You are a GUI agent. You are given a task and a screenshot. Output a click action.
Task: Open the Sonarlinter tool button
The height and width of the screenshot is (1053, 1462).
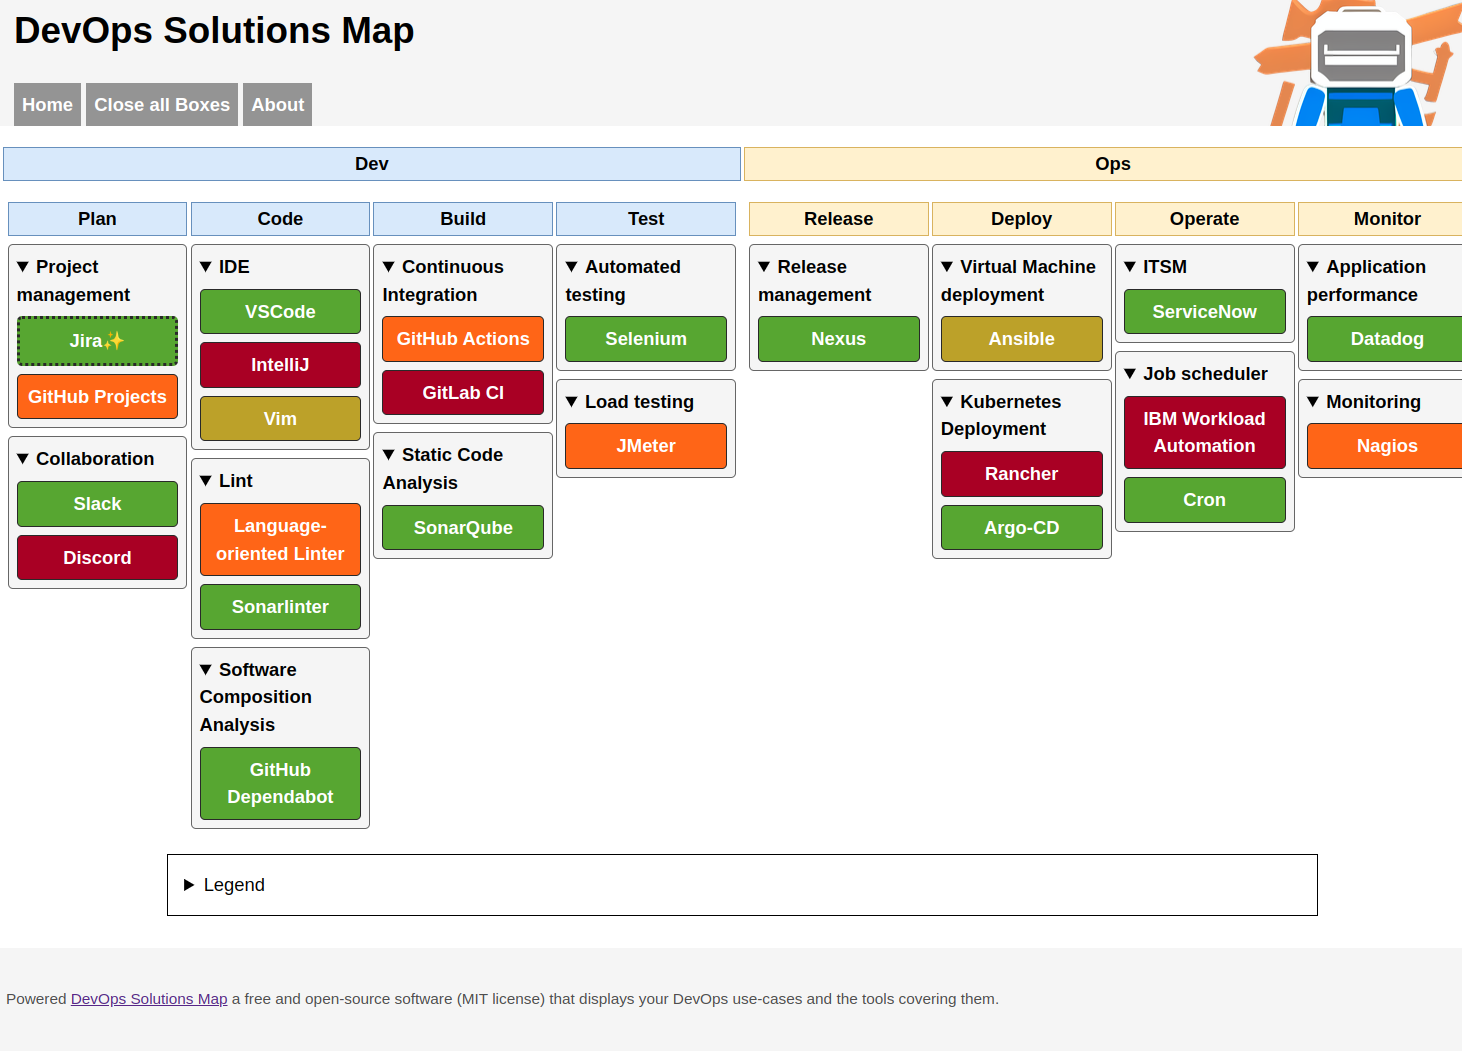click(x=280, y=607)
